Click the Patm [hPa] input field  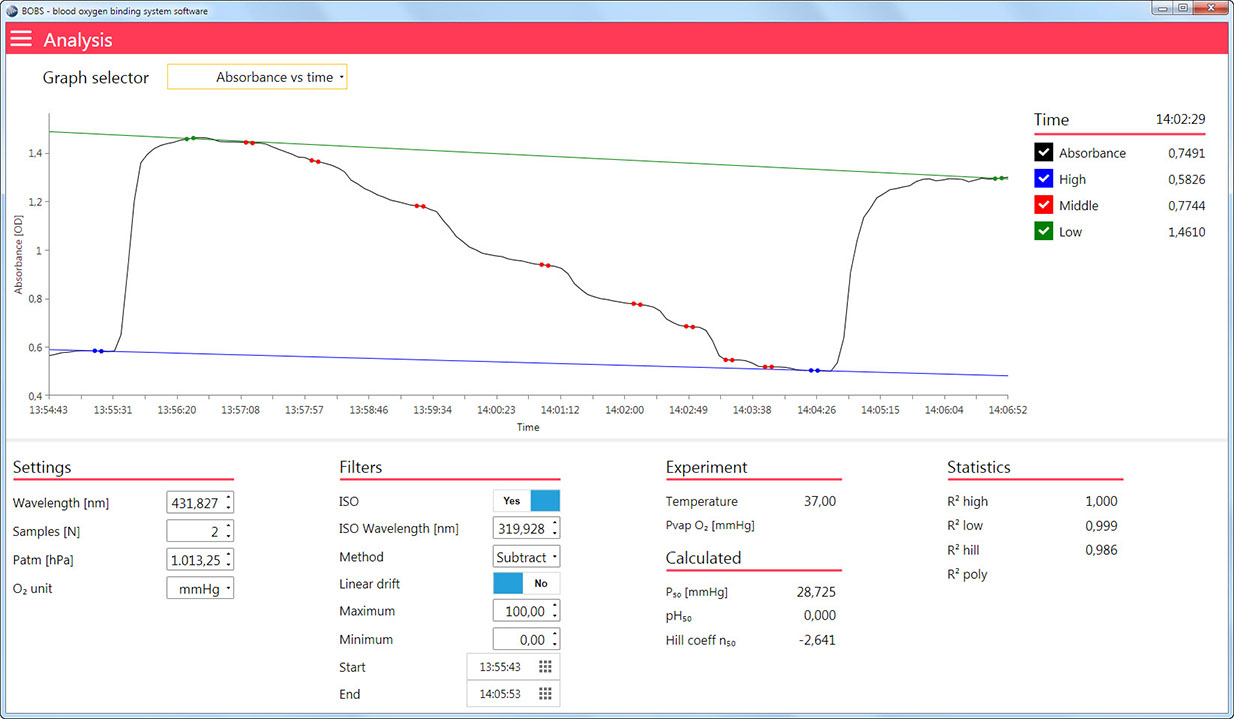200,559
